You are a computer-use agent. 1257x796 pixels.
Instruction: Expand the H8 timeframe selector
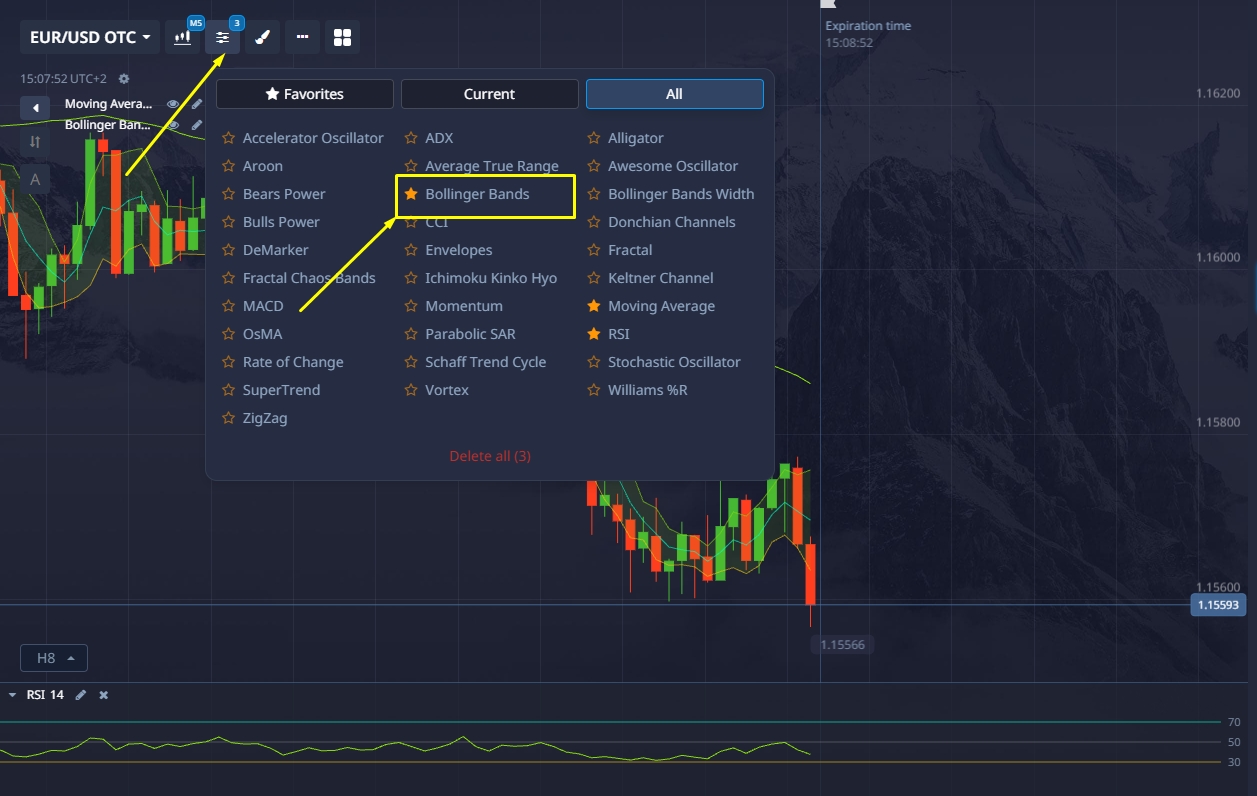click(54, 658)
